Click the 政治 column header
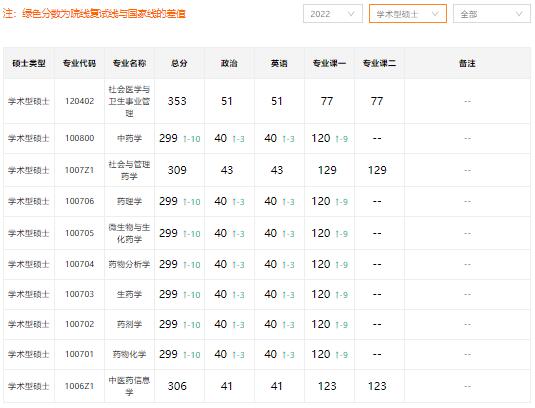 (x=229, y=63)
